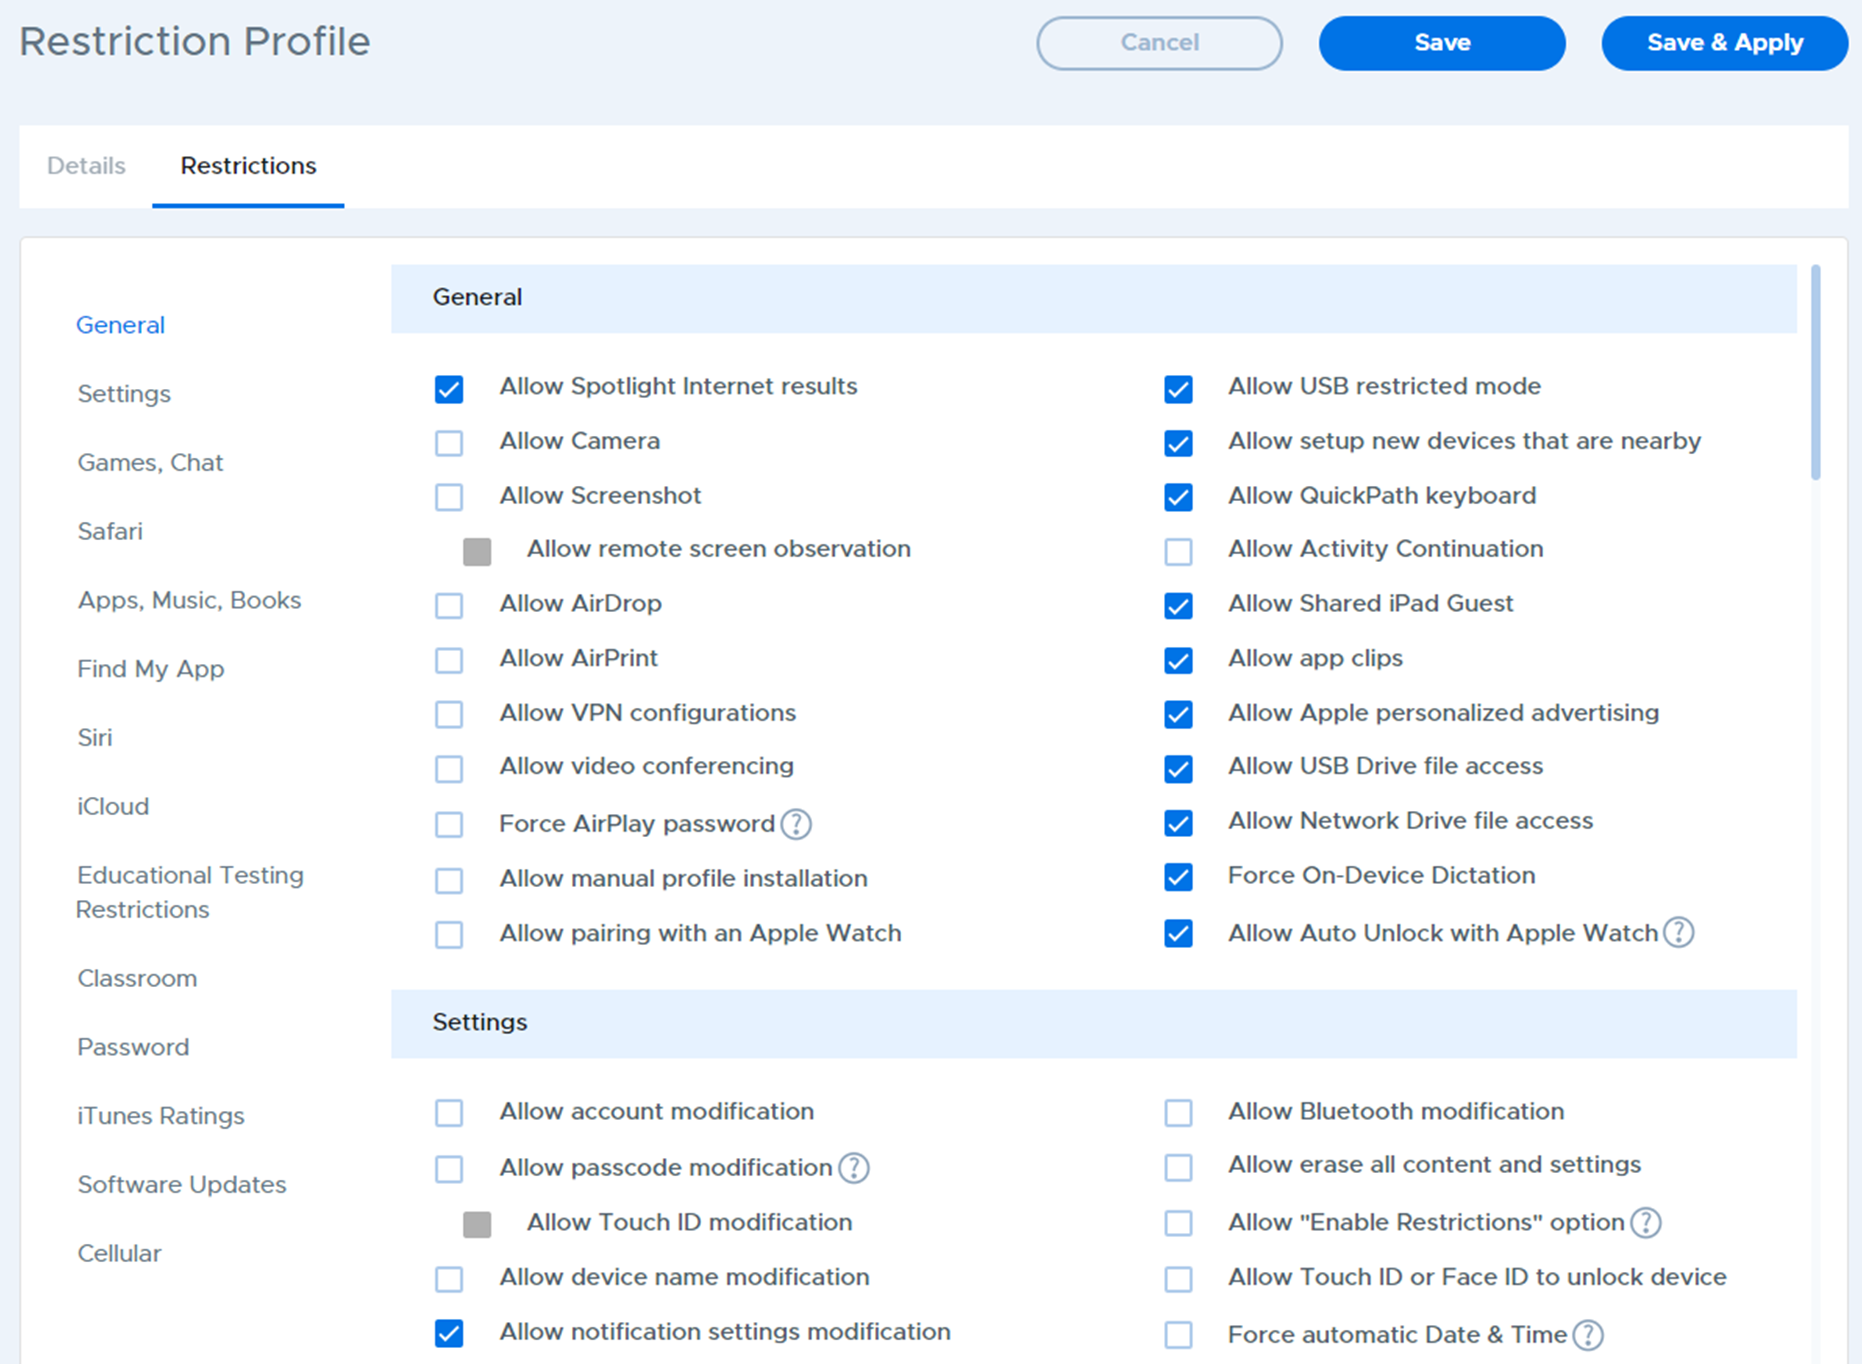Enable Allow video conferencing
The image size is (1862, 1364).
[x=449, y=768]
